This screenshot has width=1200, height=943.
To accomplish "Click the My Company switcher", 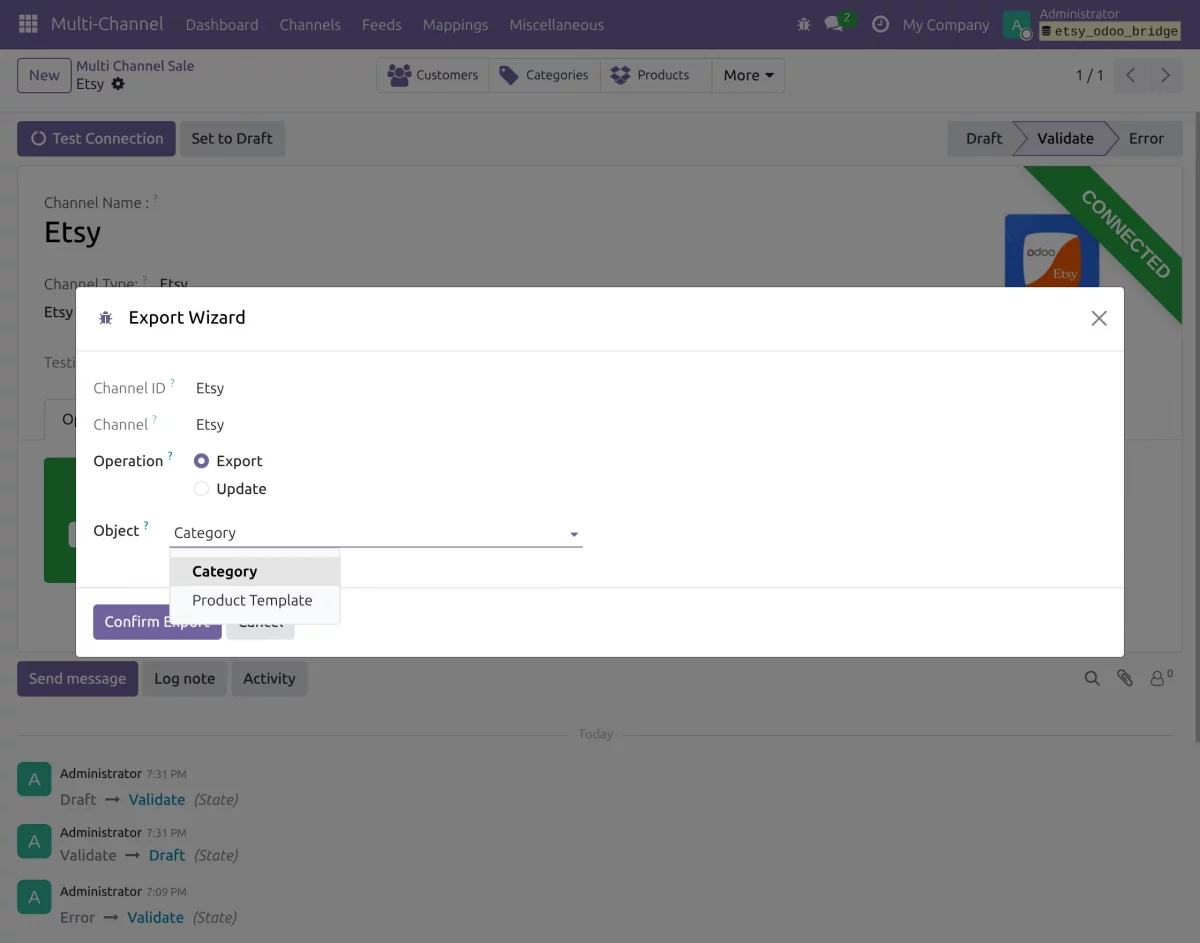I will 946,24.
